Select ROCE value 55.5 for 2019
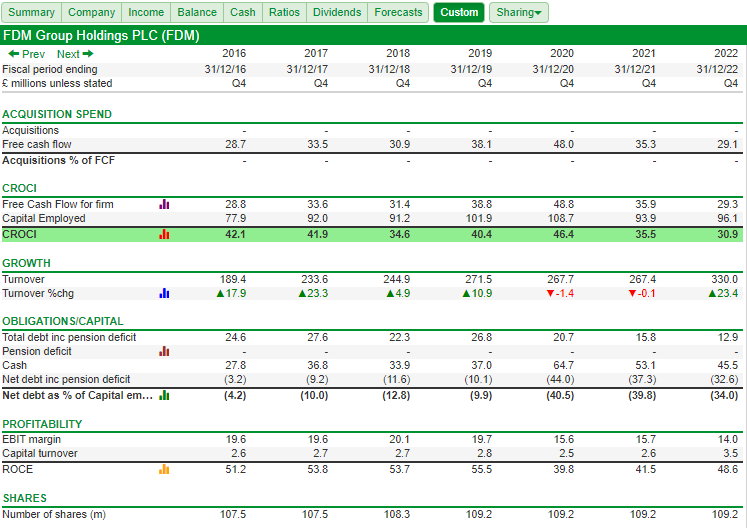The height and width of the screenshot is (528, 747). [x=482, y=469]
